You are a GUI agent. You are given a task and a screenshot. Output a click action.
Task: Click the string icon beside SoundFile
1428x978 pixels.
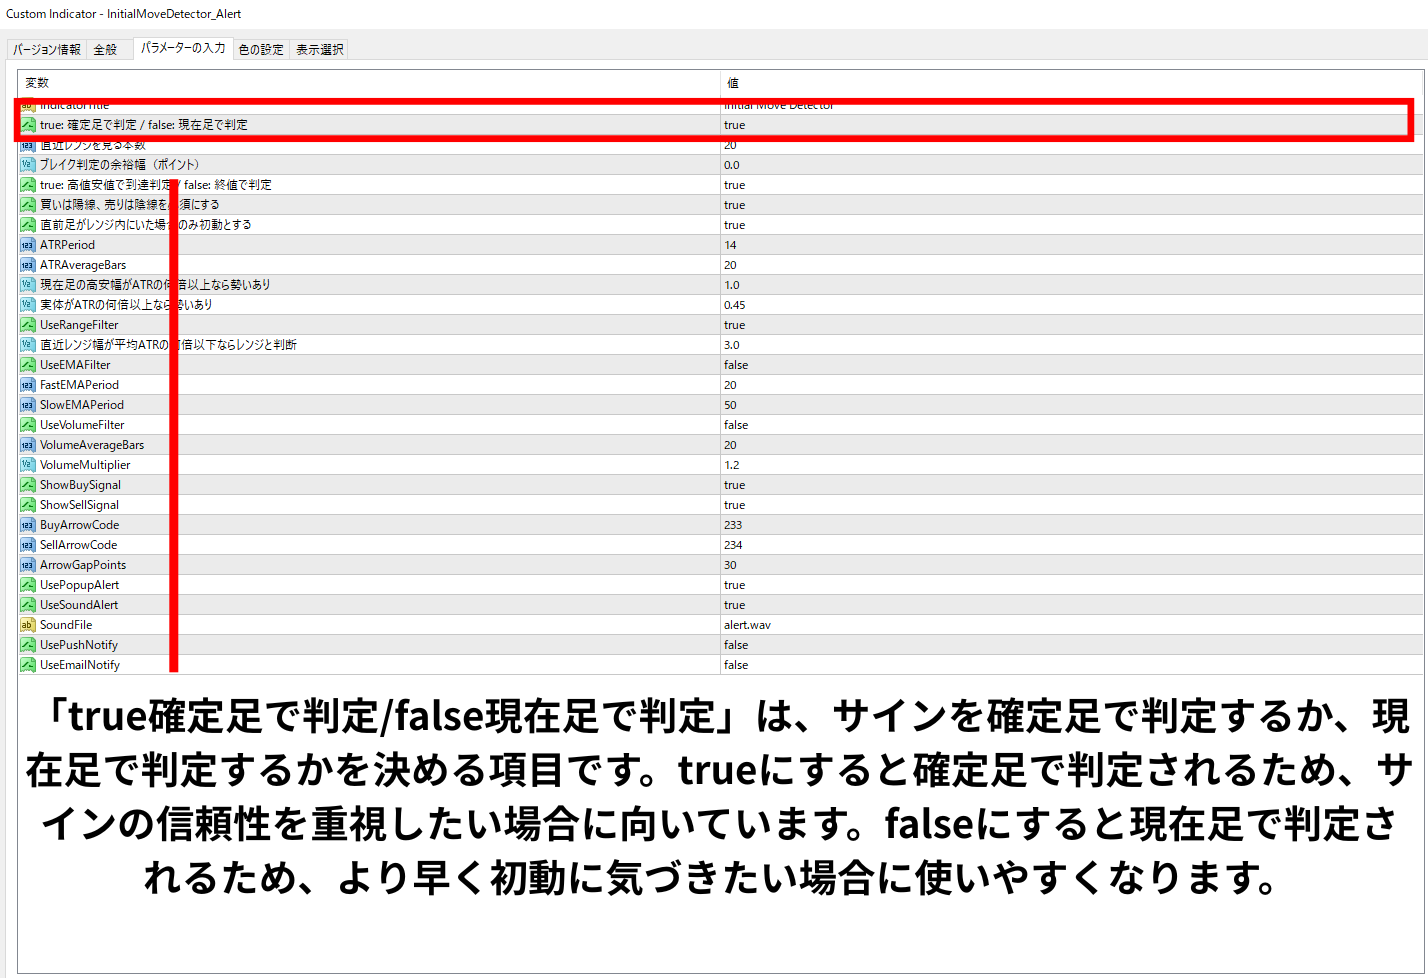tap(28, 625)
